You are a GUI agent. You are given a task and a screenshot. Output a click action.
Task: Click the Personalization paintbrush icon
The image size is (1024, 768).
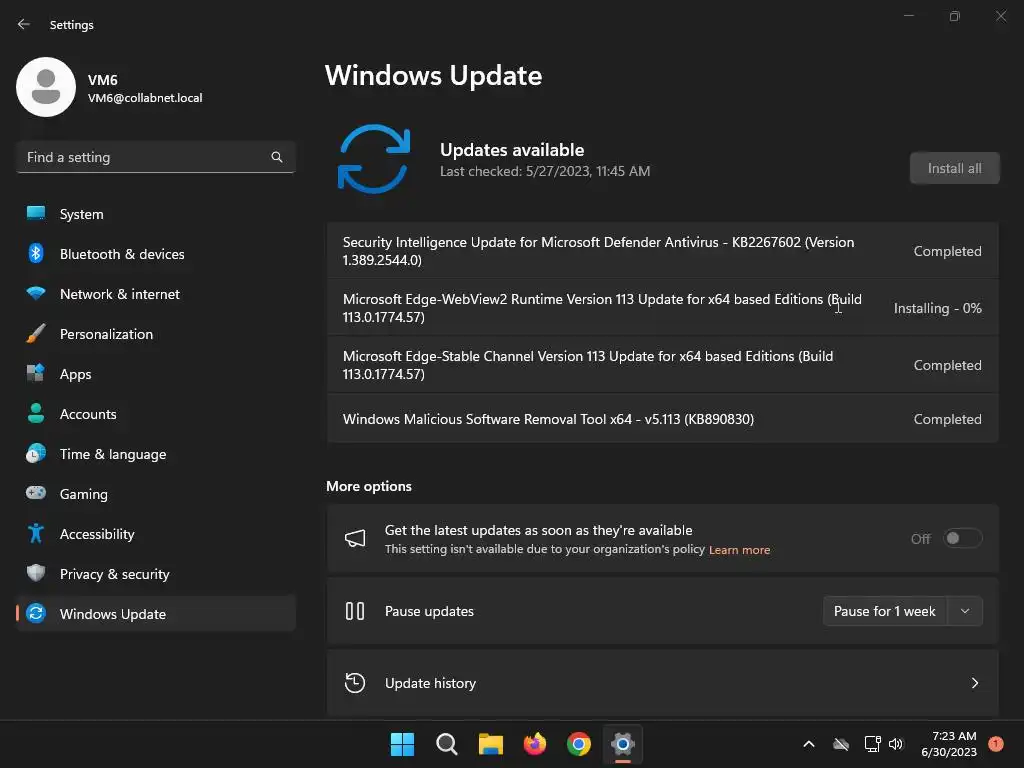[x=36, y=334]
